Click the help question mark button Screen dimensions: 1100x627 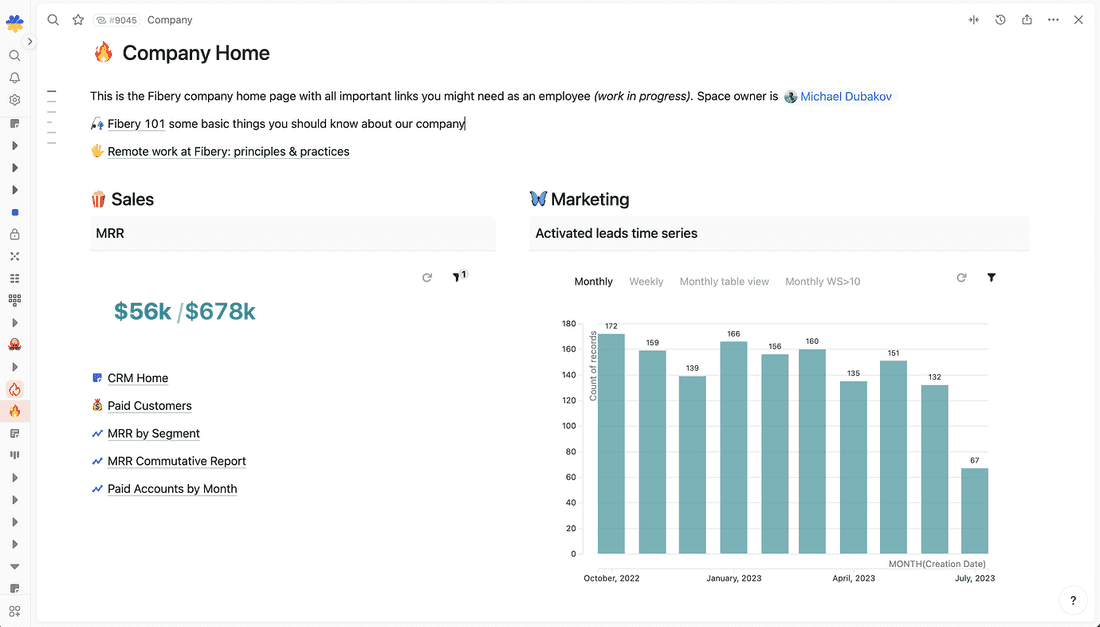pos(1073,600)
